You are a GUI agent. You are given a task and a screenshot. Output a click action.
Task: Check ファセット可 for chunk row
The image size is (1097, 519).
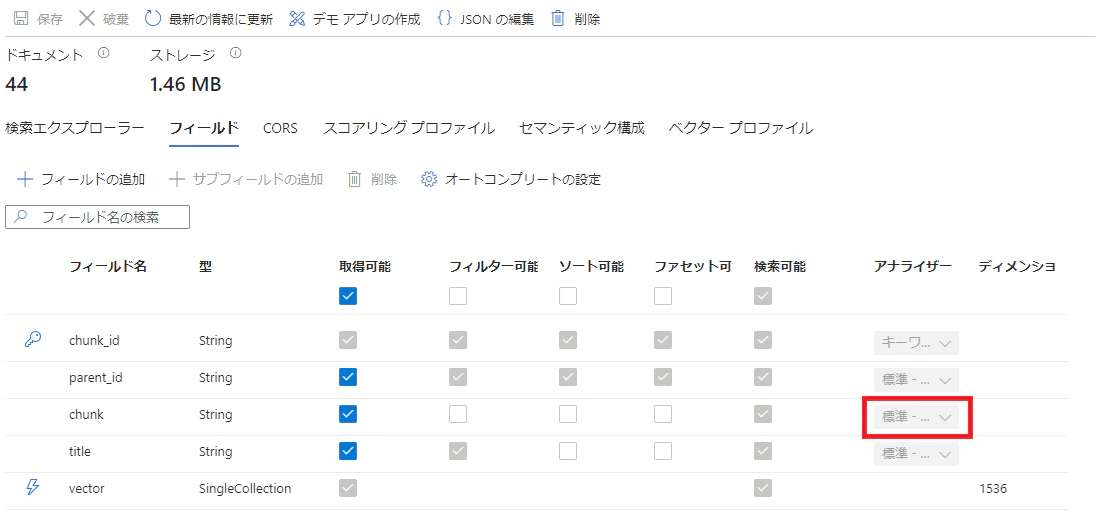[663, 414]
